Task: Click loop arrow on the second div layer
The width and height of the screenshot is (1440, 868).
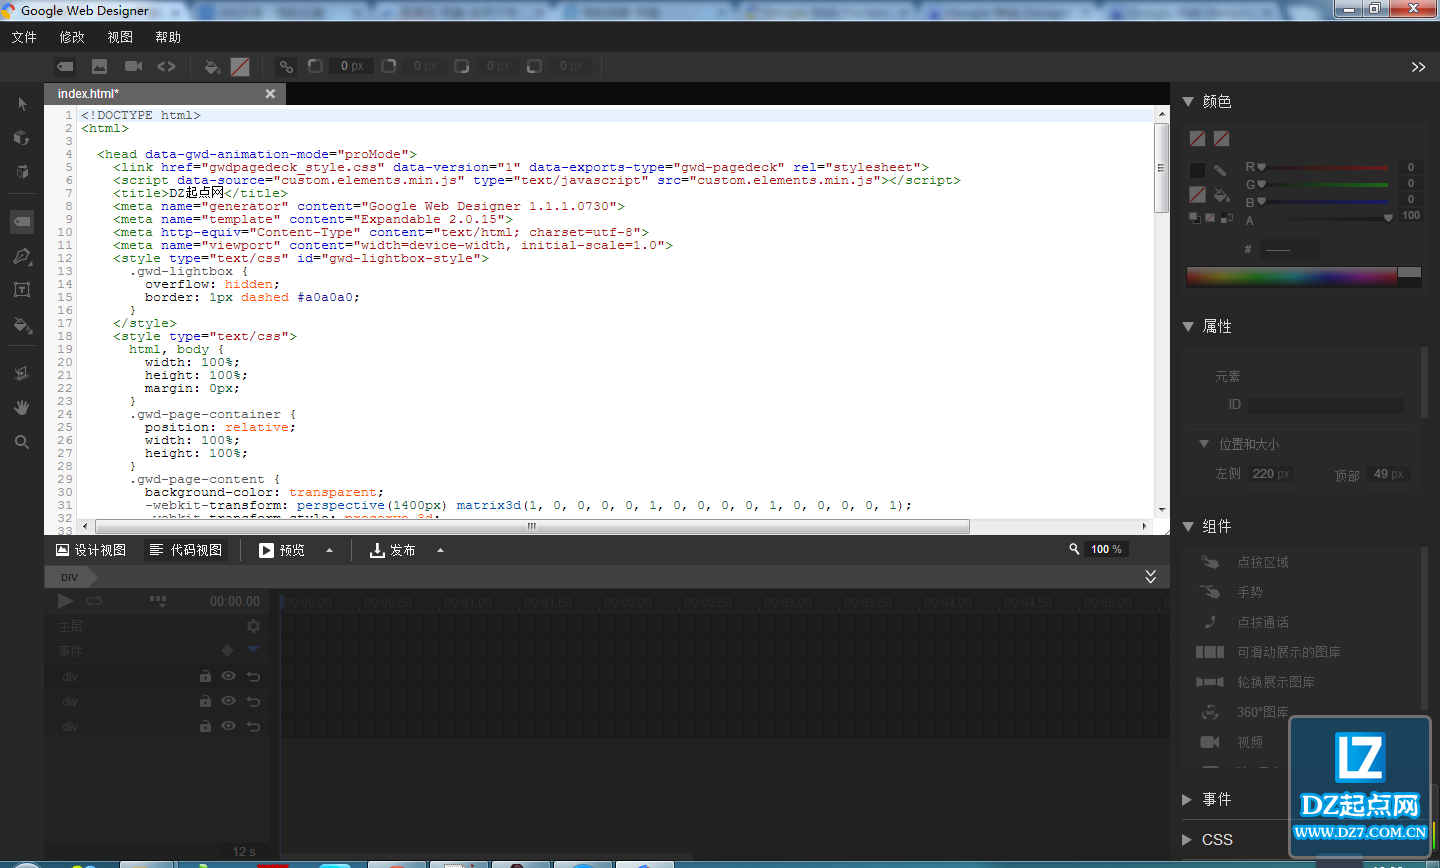Action: [254, 702]
